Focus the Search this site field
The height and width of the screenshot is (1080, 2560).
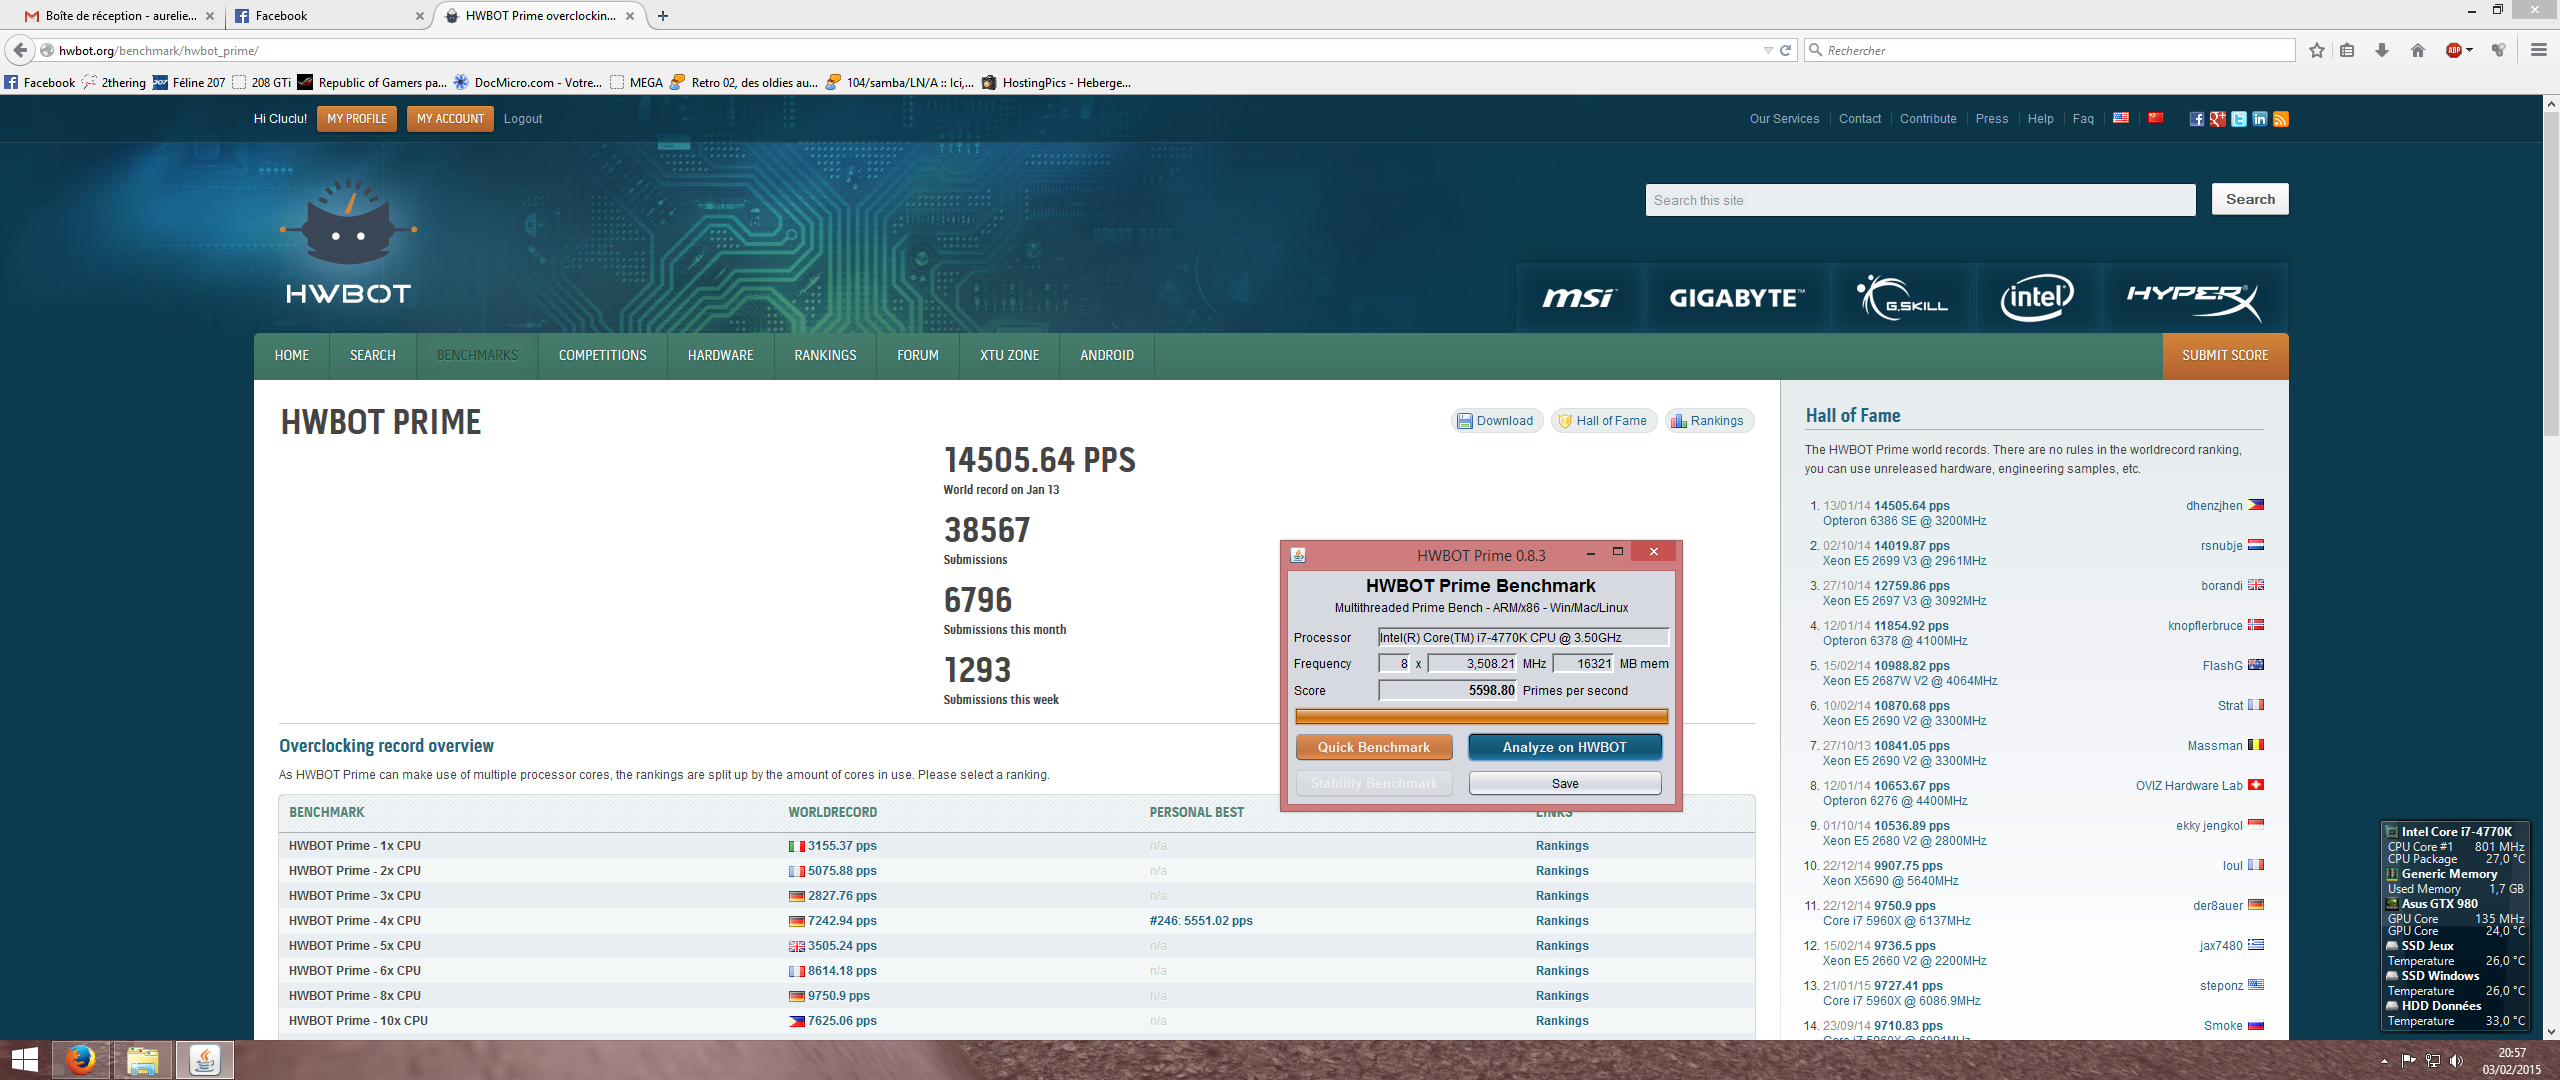pos(1920,200)
